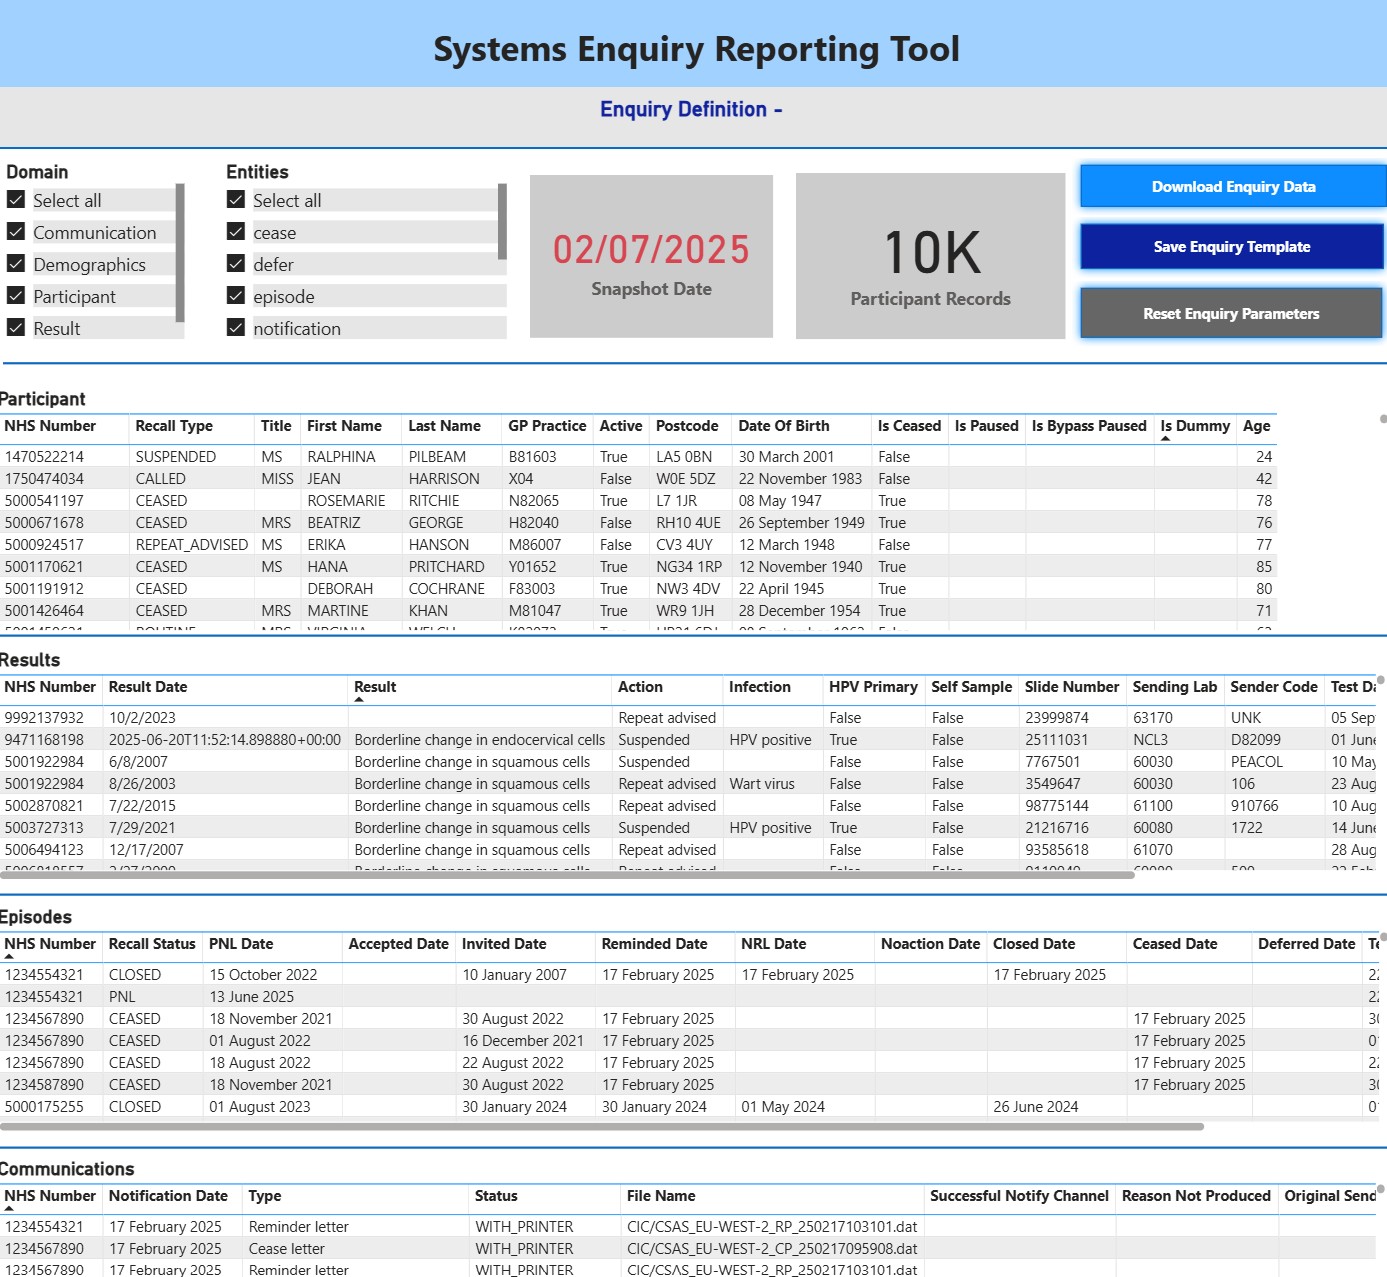Deselect the episode entity checkbox
Image resolution: width=1387 pixels, height=1277 pixels.
point(236,296)
